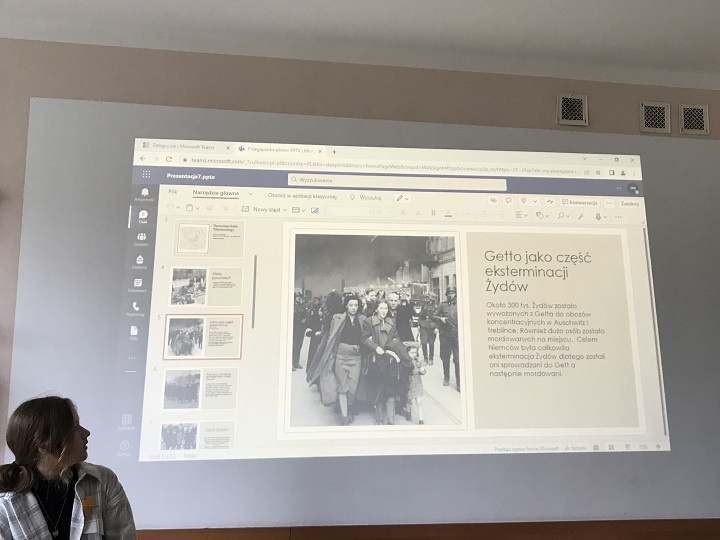720x540 pixels.
Task: Select slide 6 thumbnail
Action: pyautogui.click(x=200, y=388)
